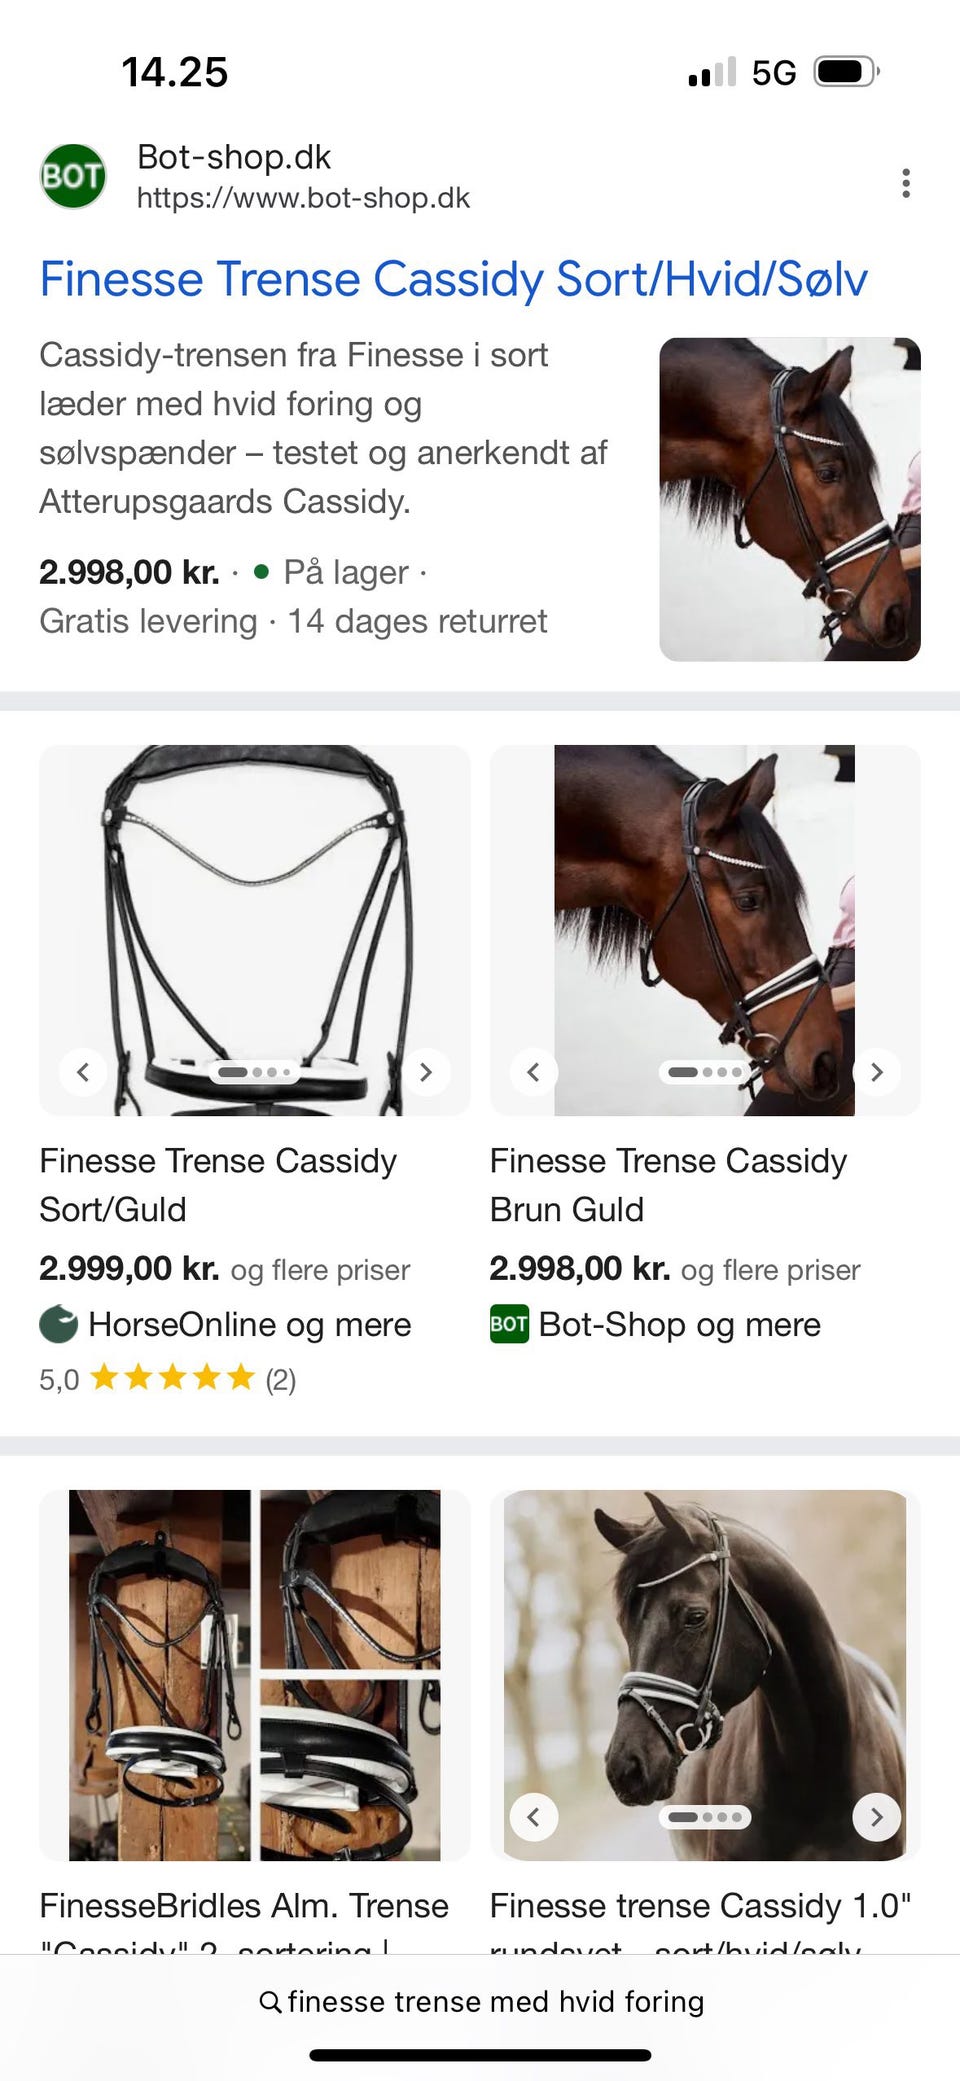
Task: Open the FinesseBridles bridle collage photo
Action: pos(254,1675)
